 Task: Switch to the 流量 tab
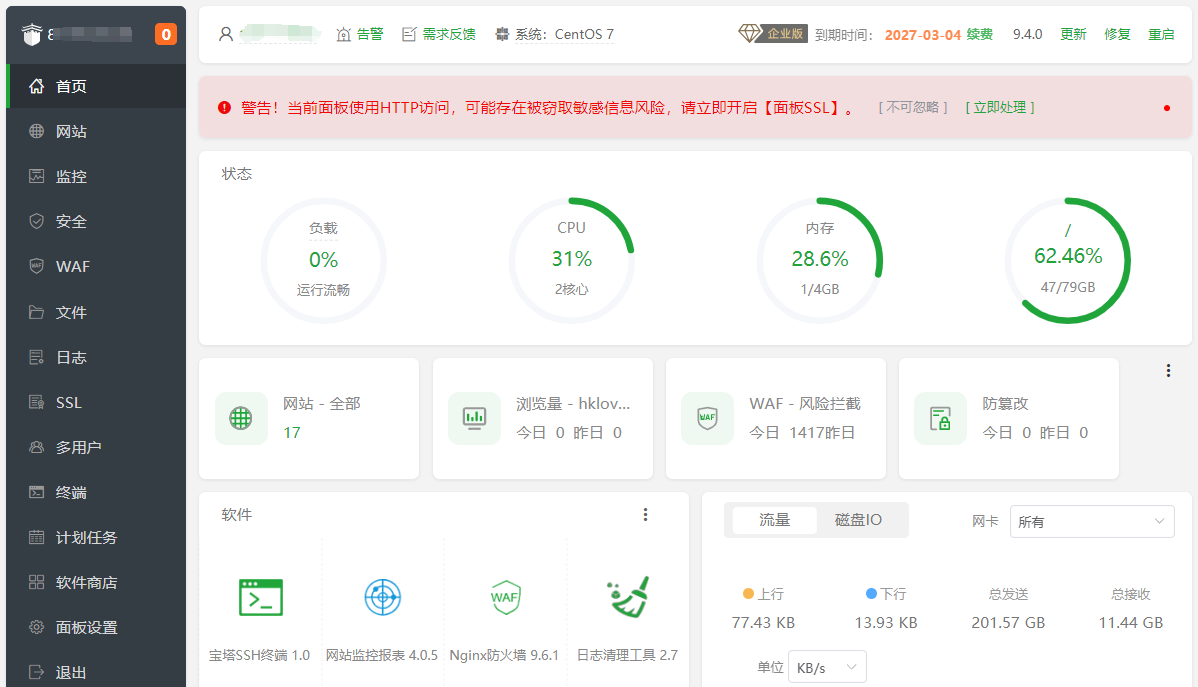coord(774,520)
